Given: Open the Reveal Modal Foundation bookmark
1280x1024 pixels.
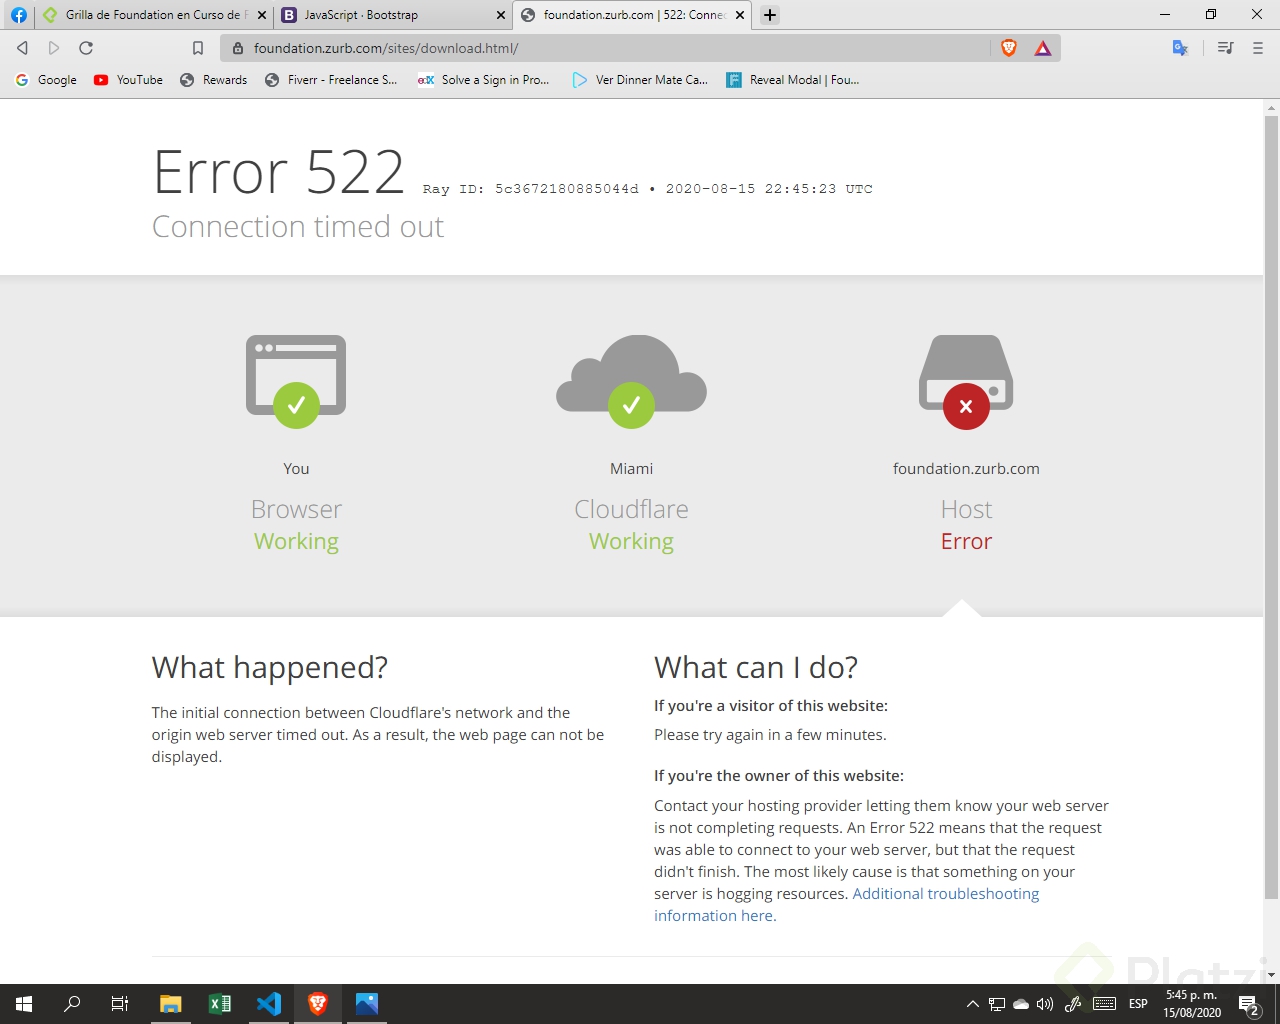Looking at the screenshot, I should 793,80.
